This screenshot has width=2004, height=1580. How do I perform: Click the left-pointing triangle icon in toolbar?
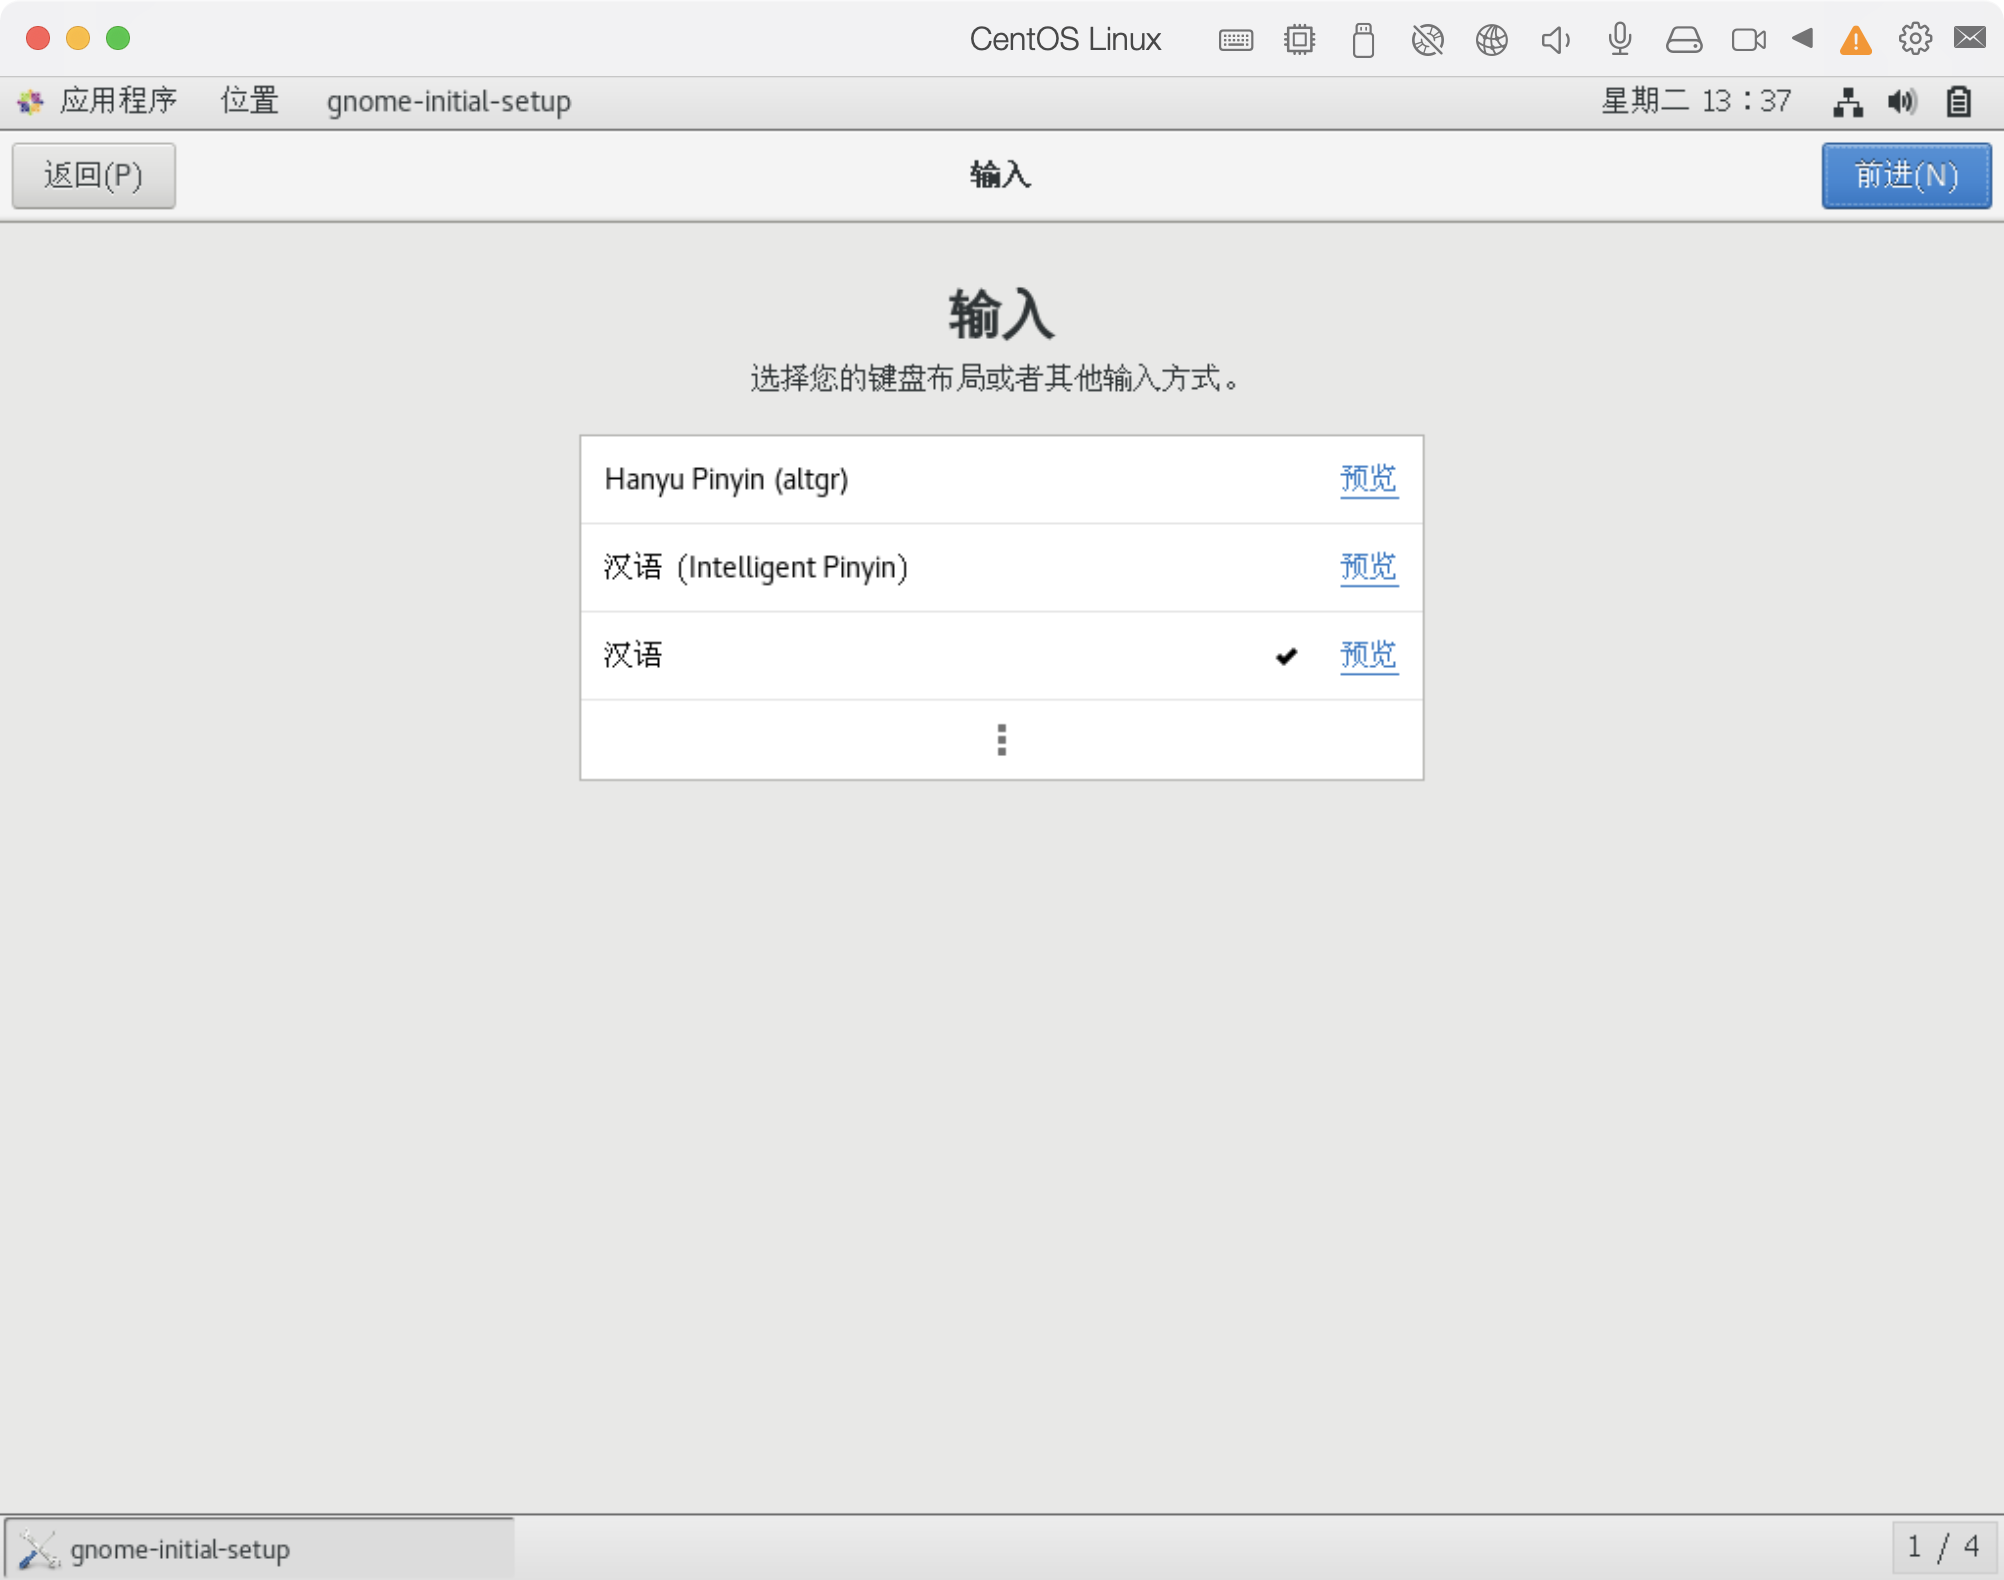[x=1802, y=39]
